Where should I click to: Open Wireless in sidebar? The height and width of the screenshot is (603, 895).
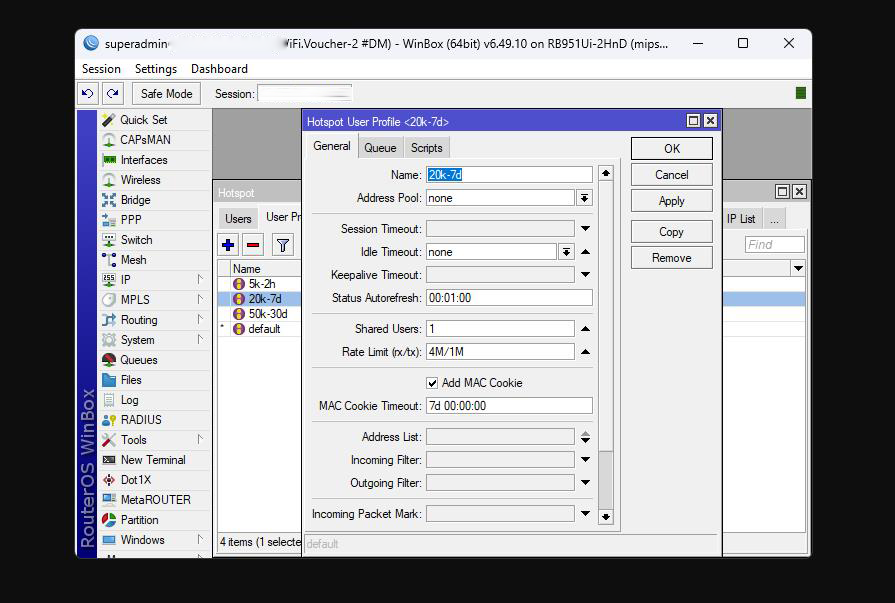[x=154, y=180]
